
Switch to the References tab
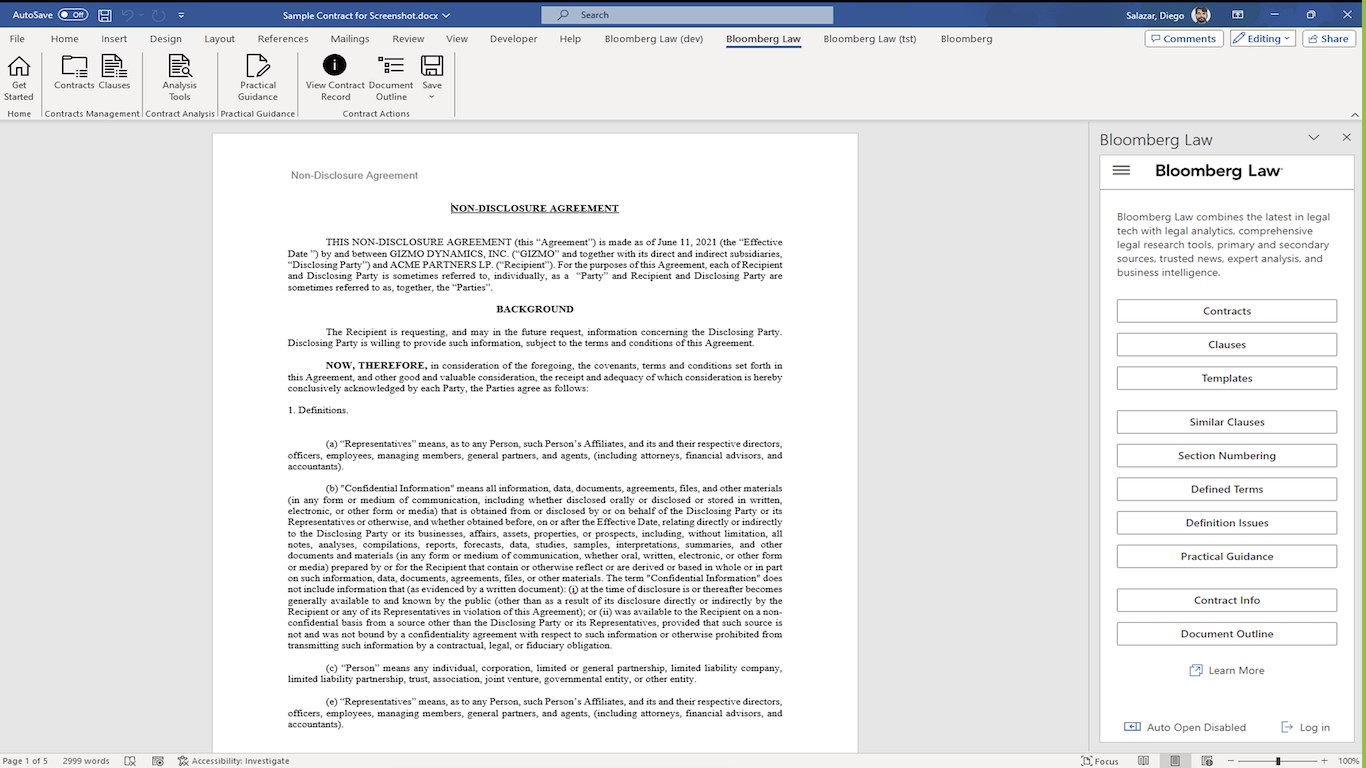pos(283,39)
